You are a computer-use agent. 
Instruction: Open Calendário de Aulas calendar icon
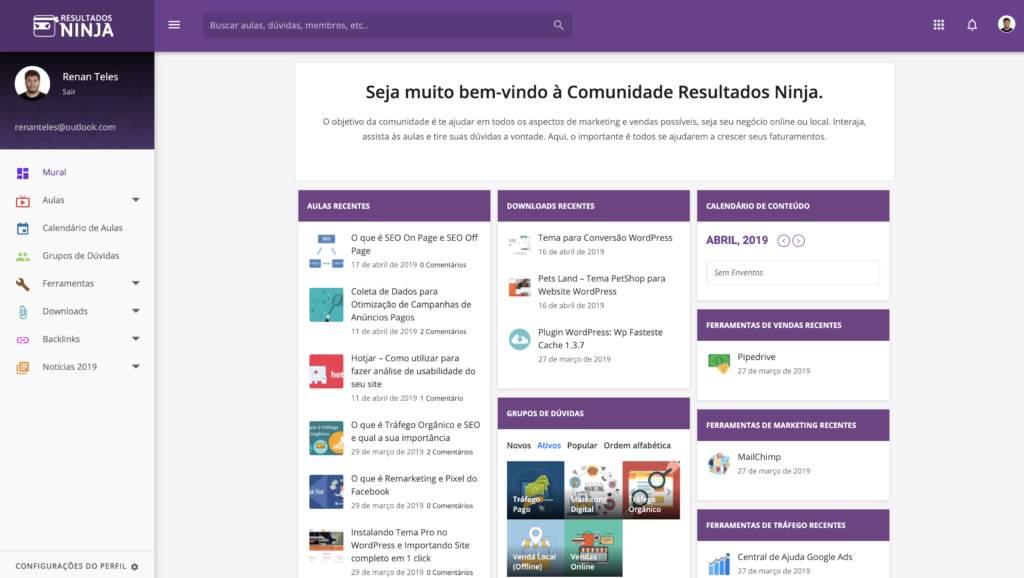[20, 227]
